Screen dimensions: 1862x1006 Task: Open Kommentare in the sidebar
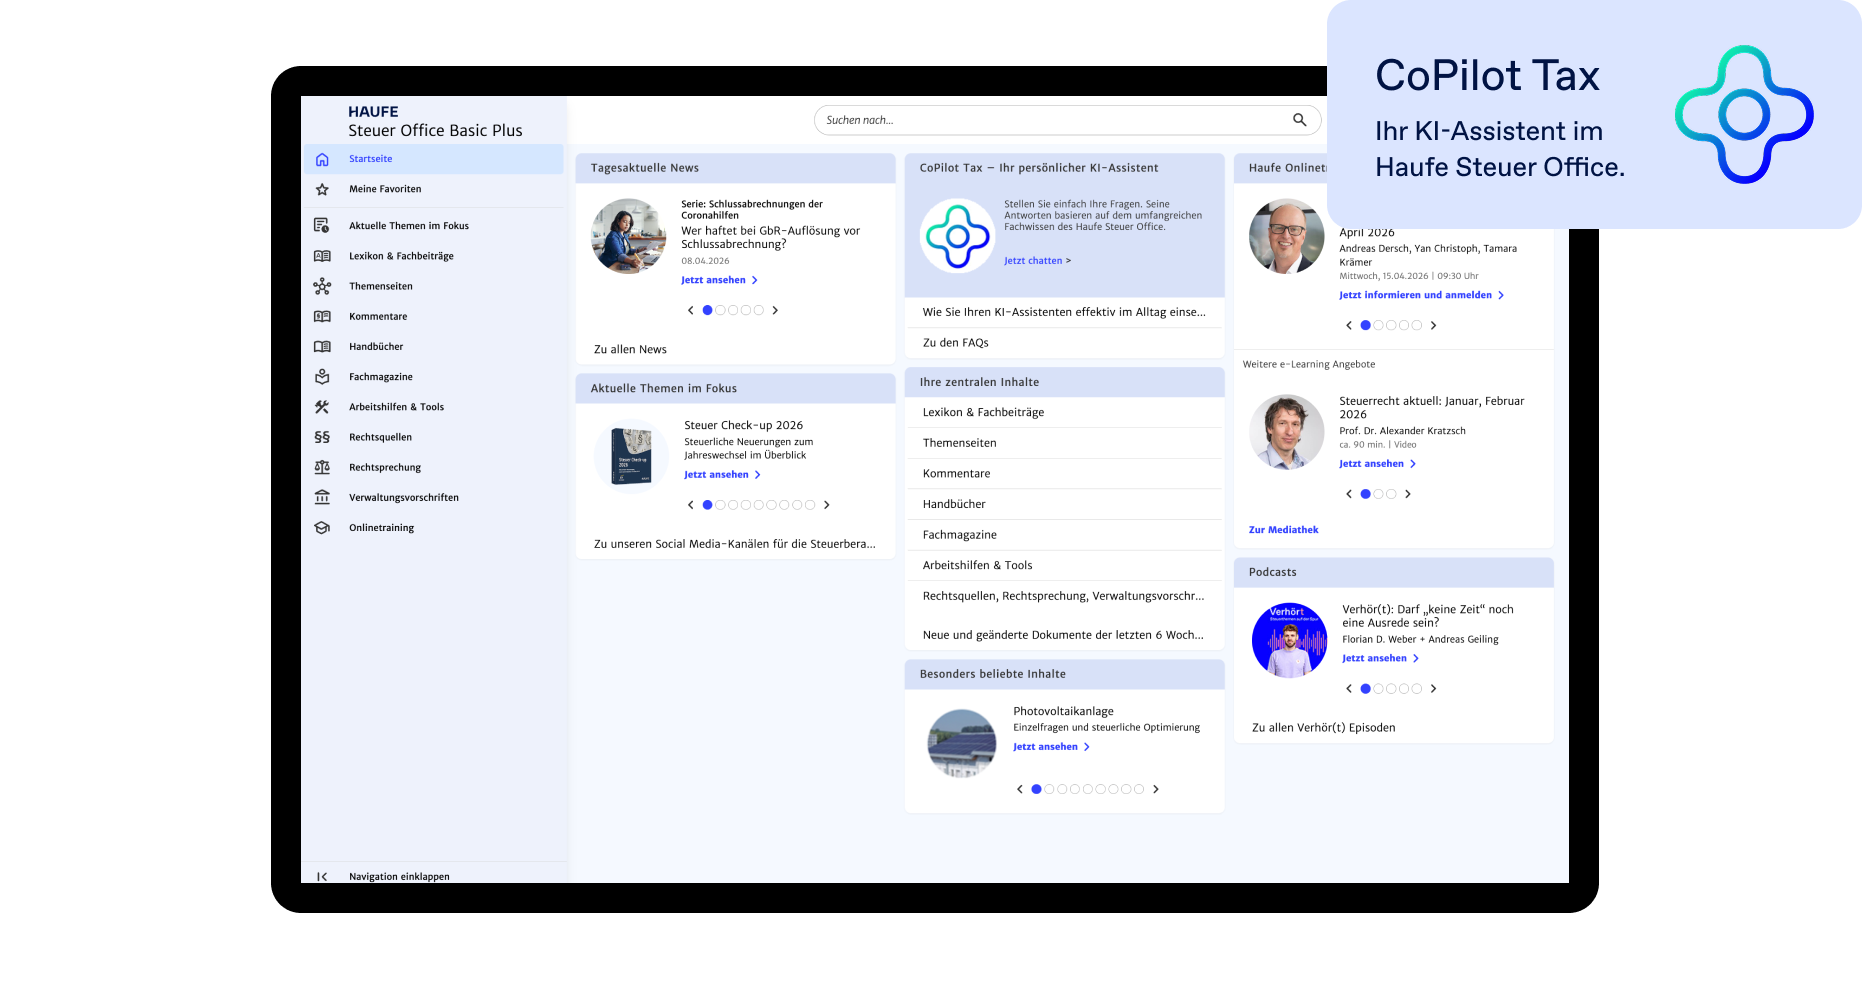[x=378, y=317]
